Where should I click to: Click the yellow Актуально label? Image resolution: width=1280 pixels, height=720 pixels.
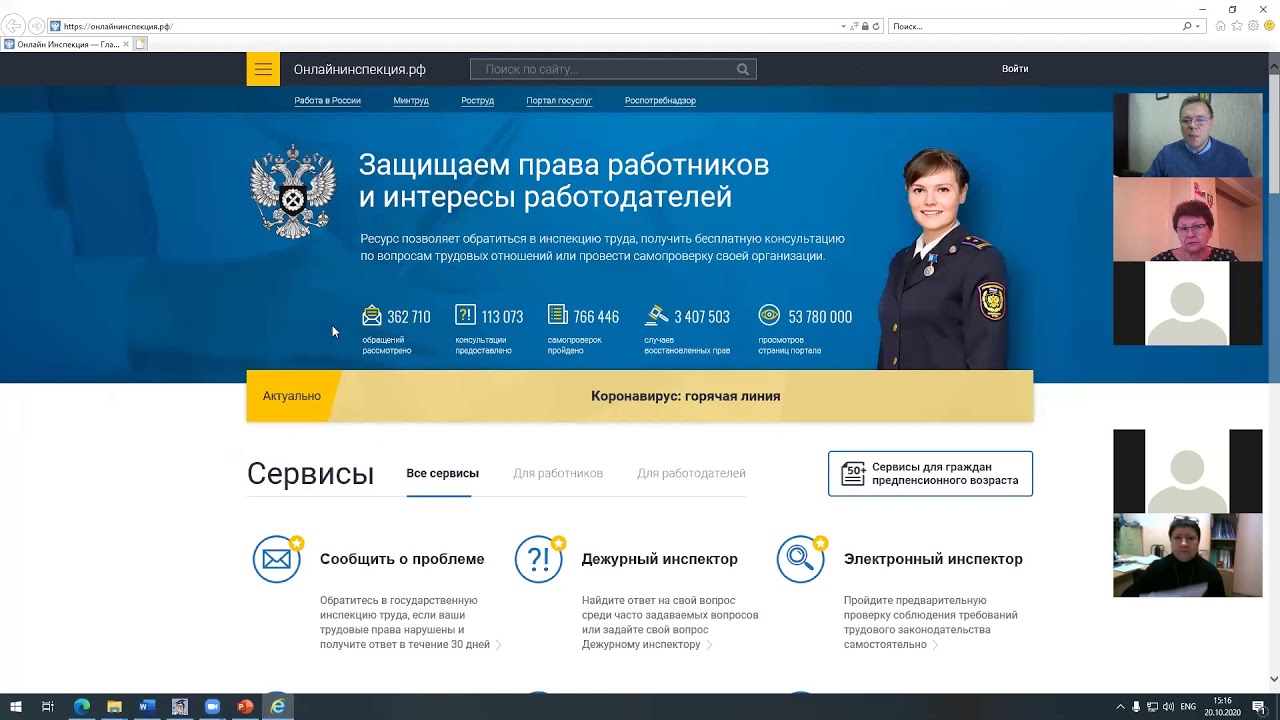click(x=291, y=396)
